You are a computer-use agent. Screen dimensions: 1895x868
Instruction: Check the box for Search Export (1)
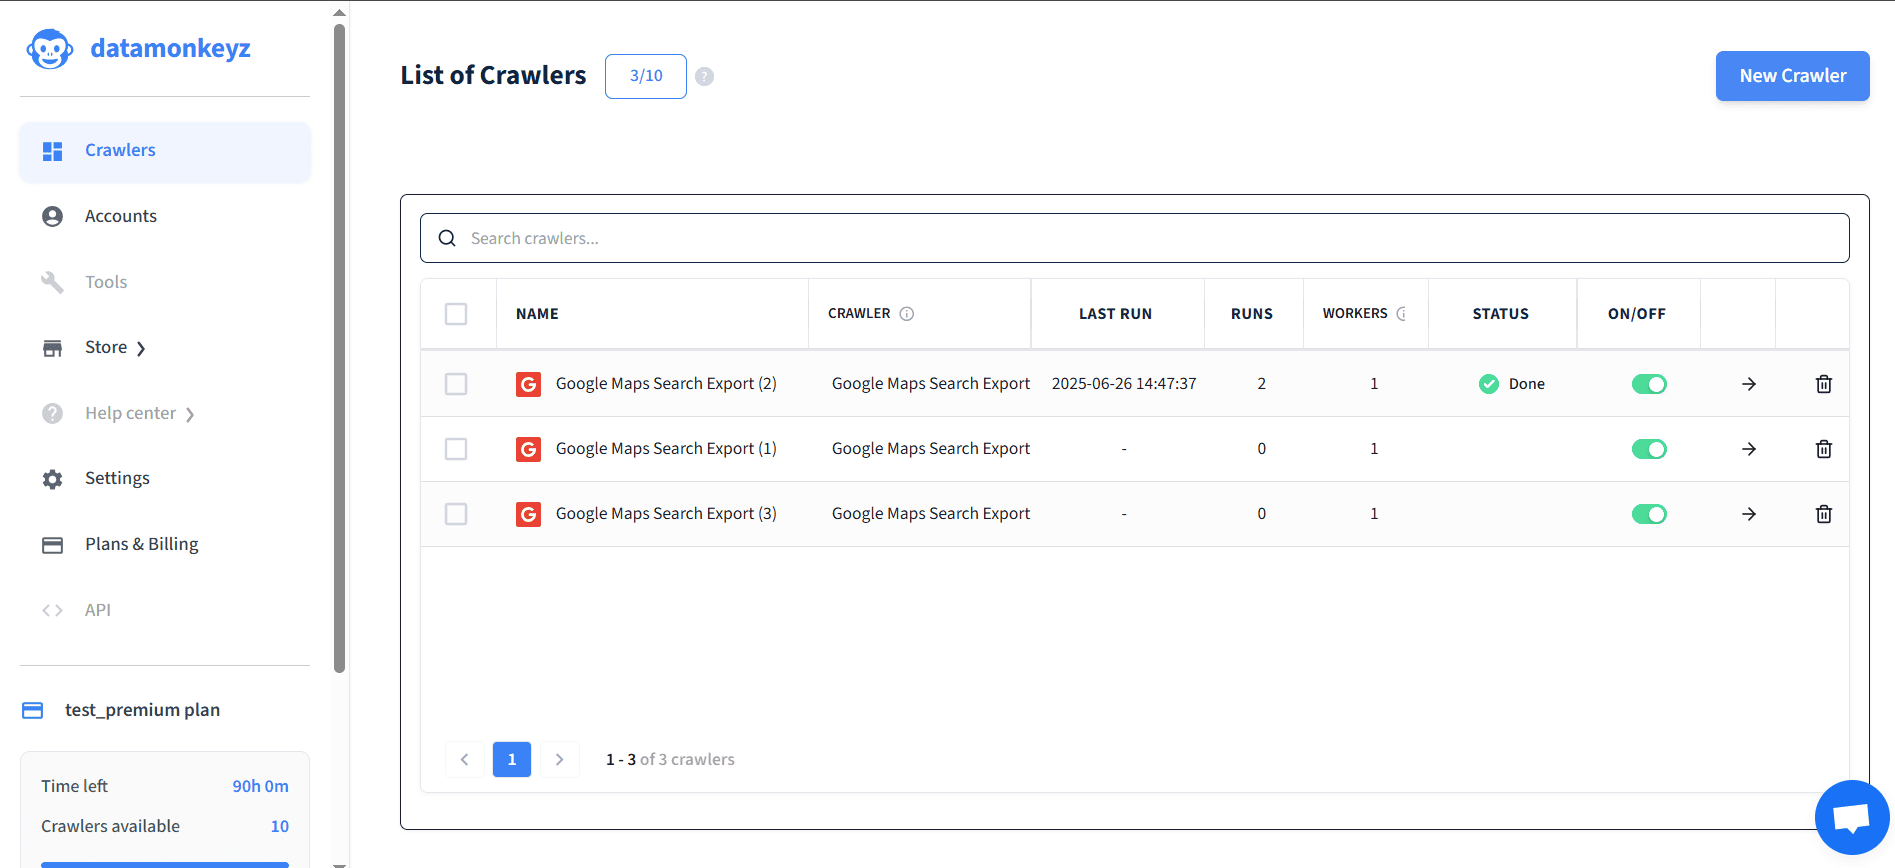coord(456,449)
